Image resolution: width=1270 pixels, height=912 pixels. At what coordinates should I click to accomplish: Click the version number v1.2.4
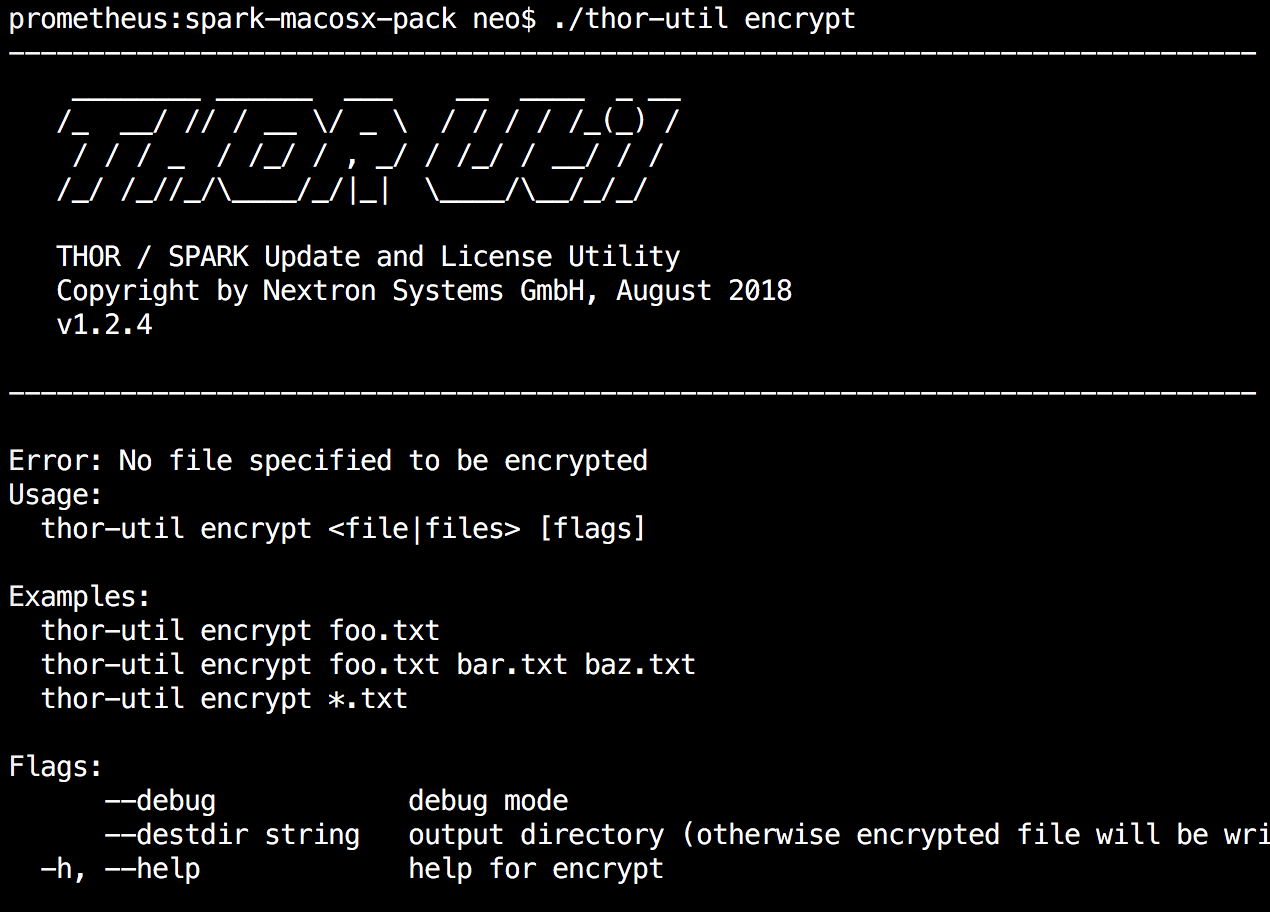[x=104, y=325]
